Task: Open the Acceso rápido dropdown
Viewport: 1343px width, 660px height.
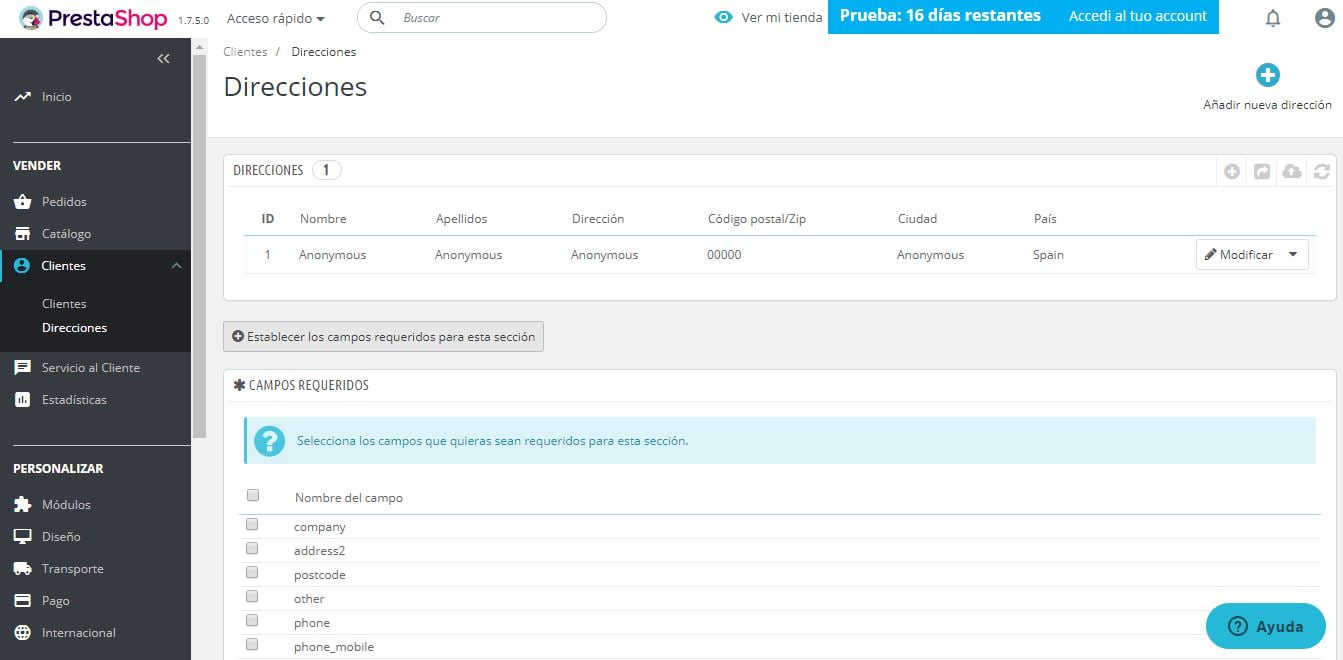Action: [272, 18]
